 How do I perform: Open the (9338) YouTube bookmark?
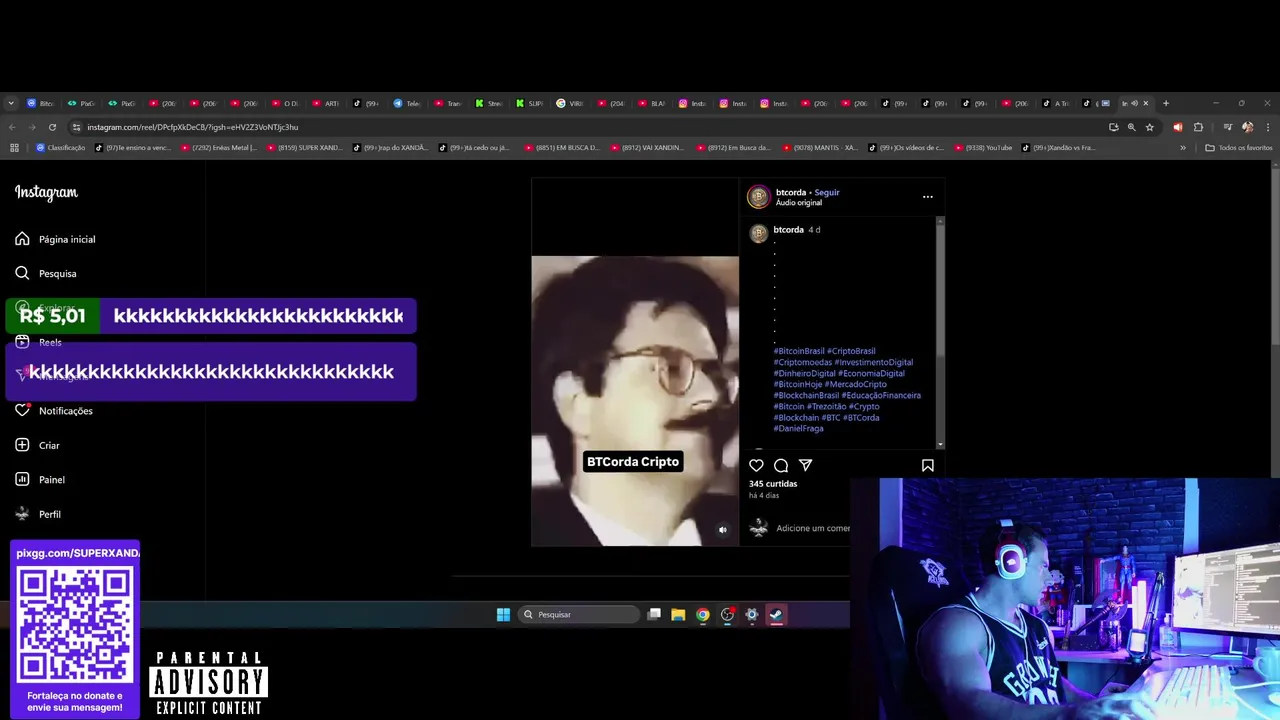tap(983, 148)
